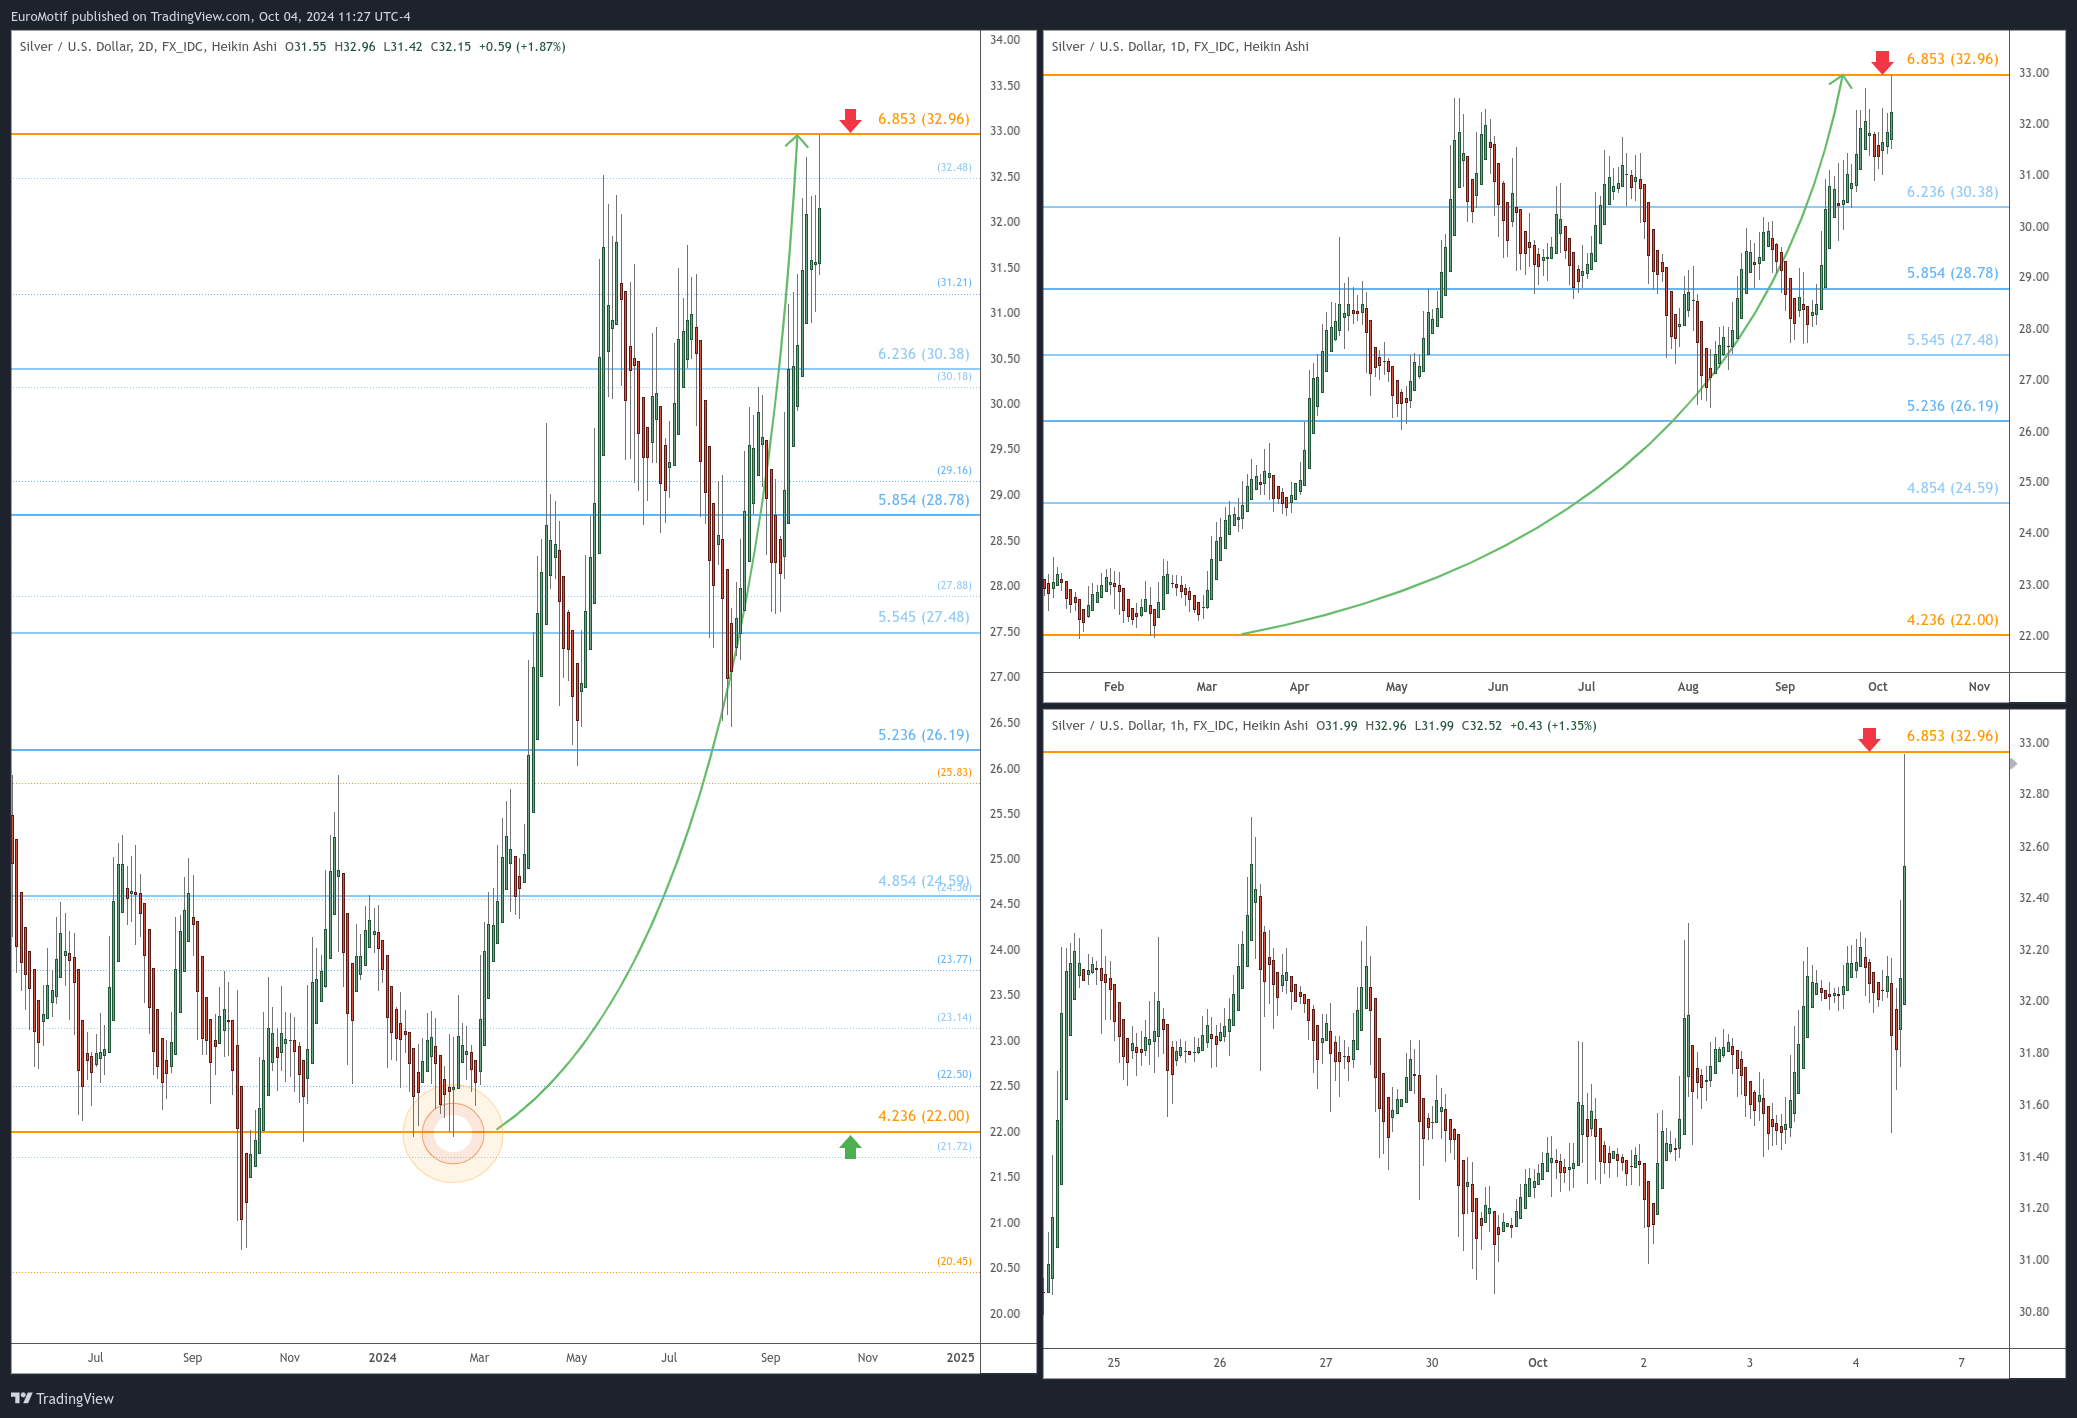Click the '5.854 (28.78)' label on the 2D chart
Viewport: 2077px width, 1418px height.
pyautogui.click(x=924, y=500)
